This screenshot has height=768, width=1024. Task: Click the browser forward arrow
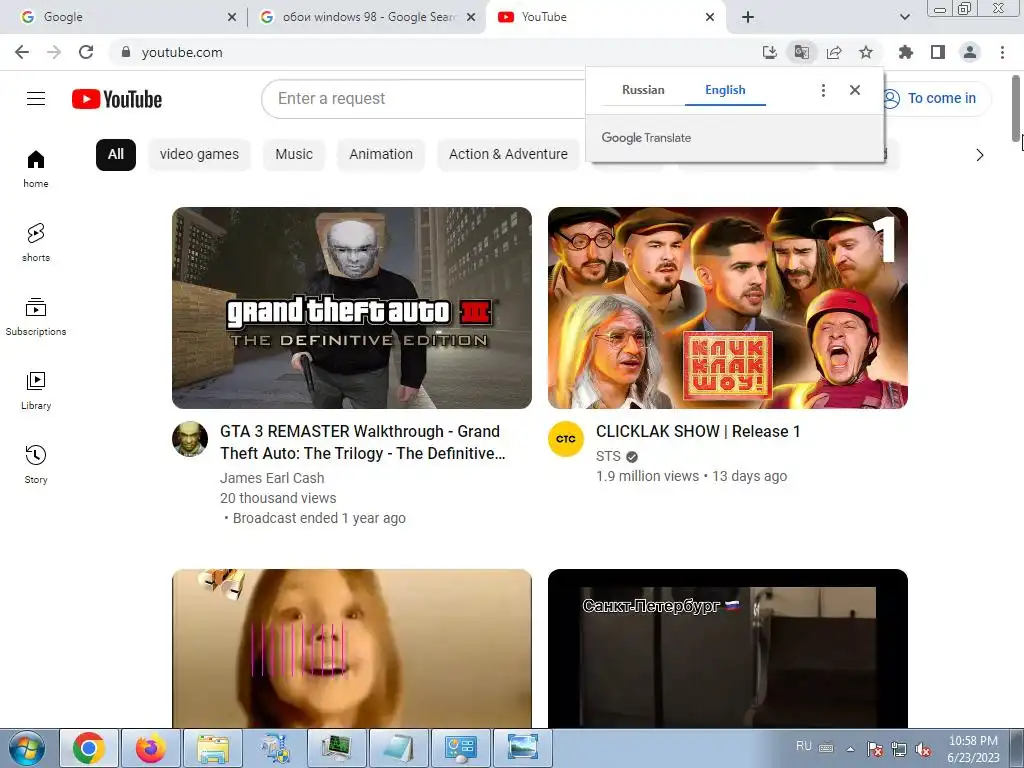click(x=54, y=52)
